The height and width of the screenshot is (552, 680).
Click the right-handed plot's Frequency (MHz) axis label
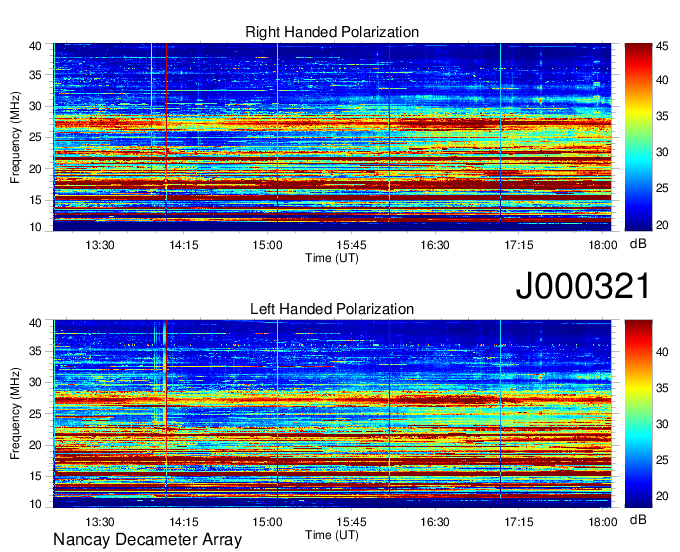15,137
